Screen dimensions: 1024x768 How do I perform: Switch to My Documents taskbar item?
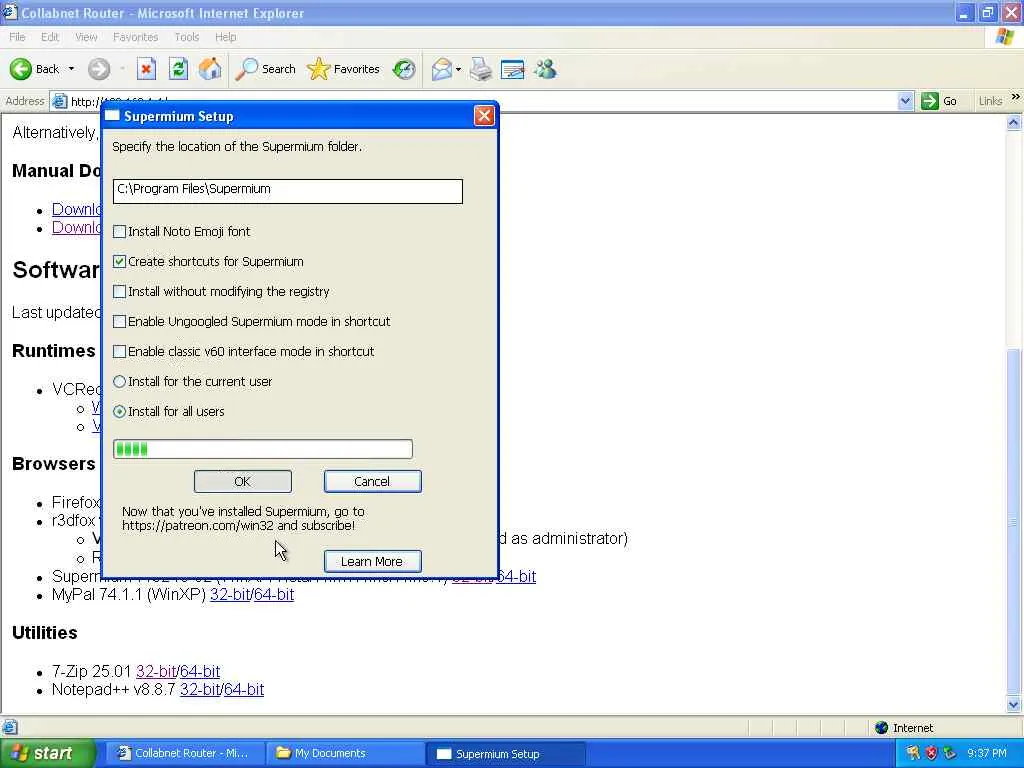345,753
